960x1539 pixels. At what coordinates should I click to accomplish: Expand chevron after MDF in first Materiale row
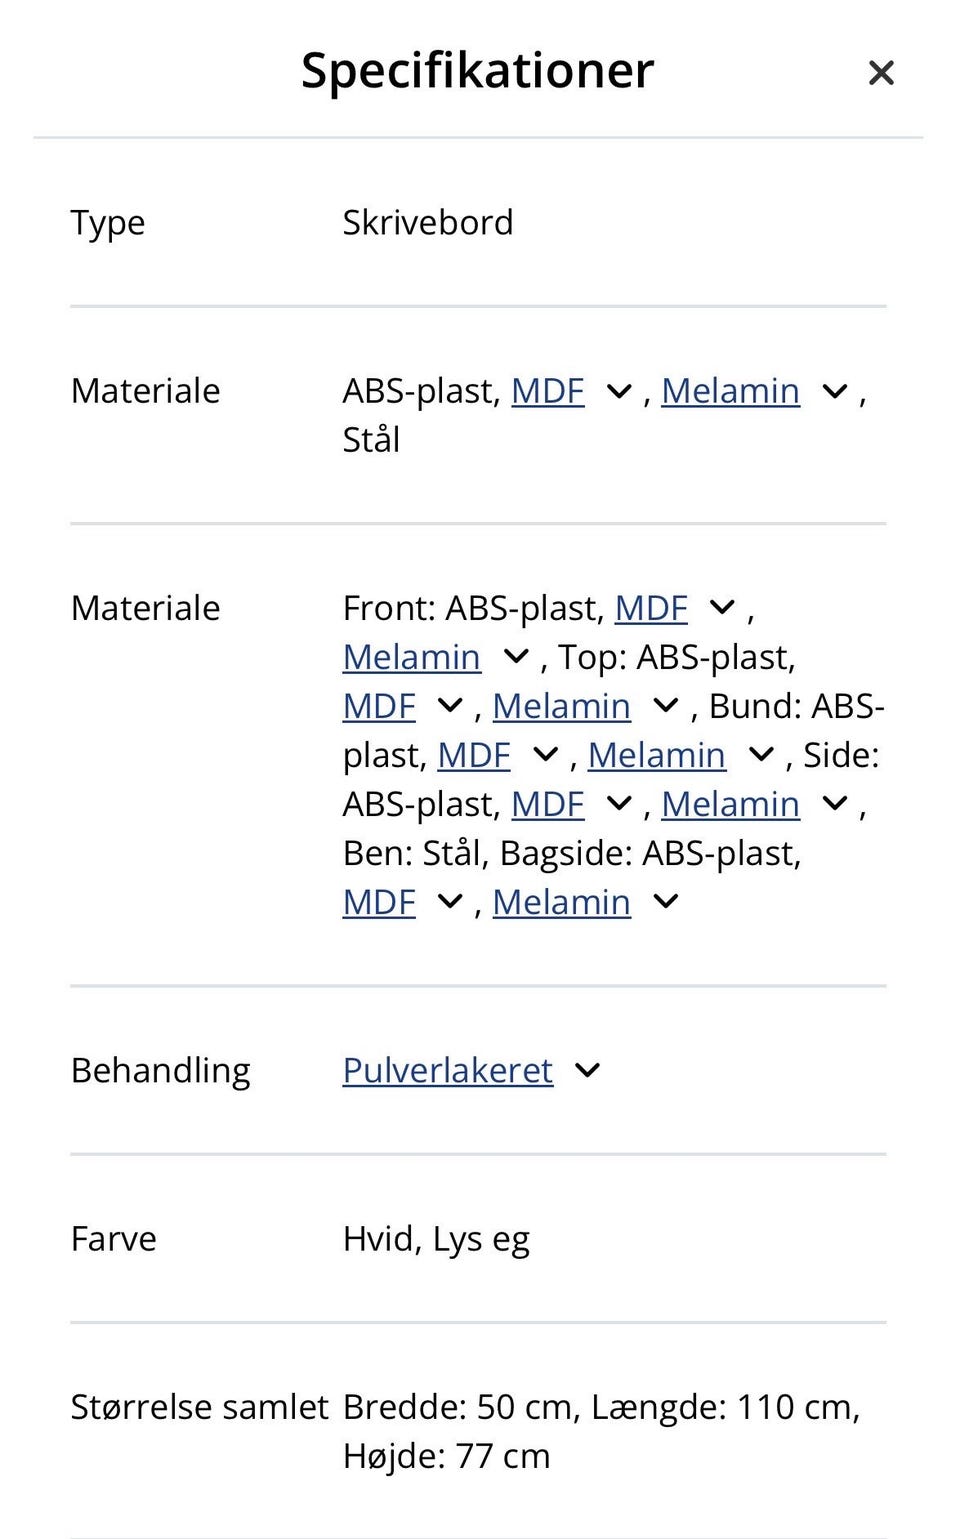619,392
